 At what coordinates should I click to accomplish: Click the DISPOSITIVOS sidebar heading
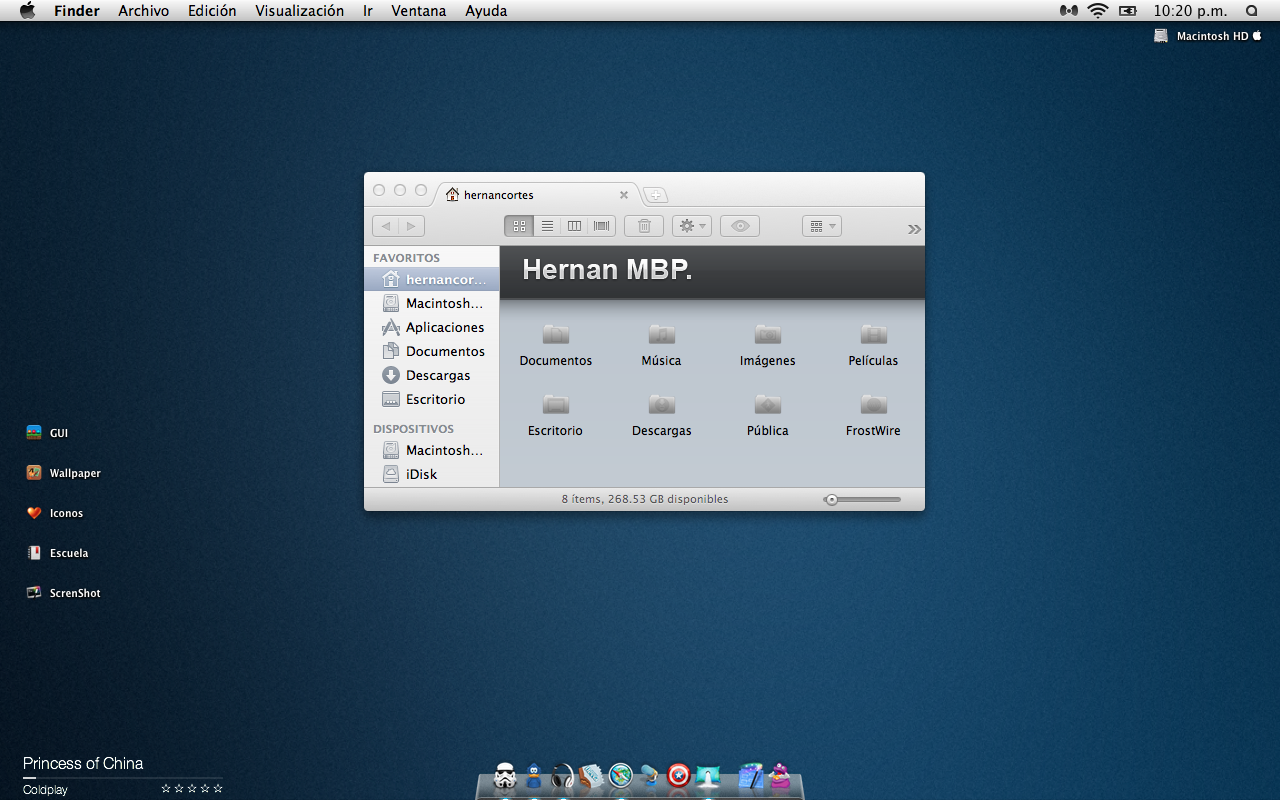click(x=413, y=429)
